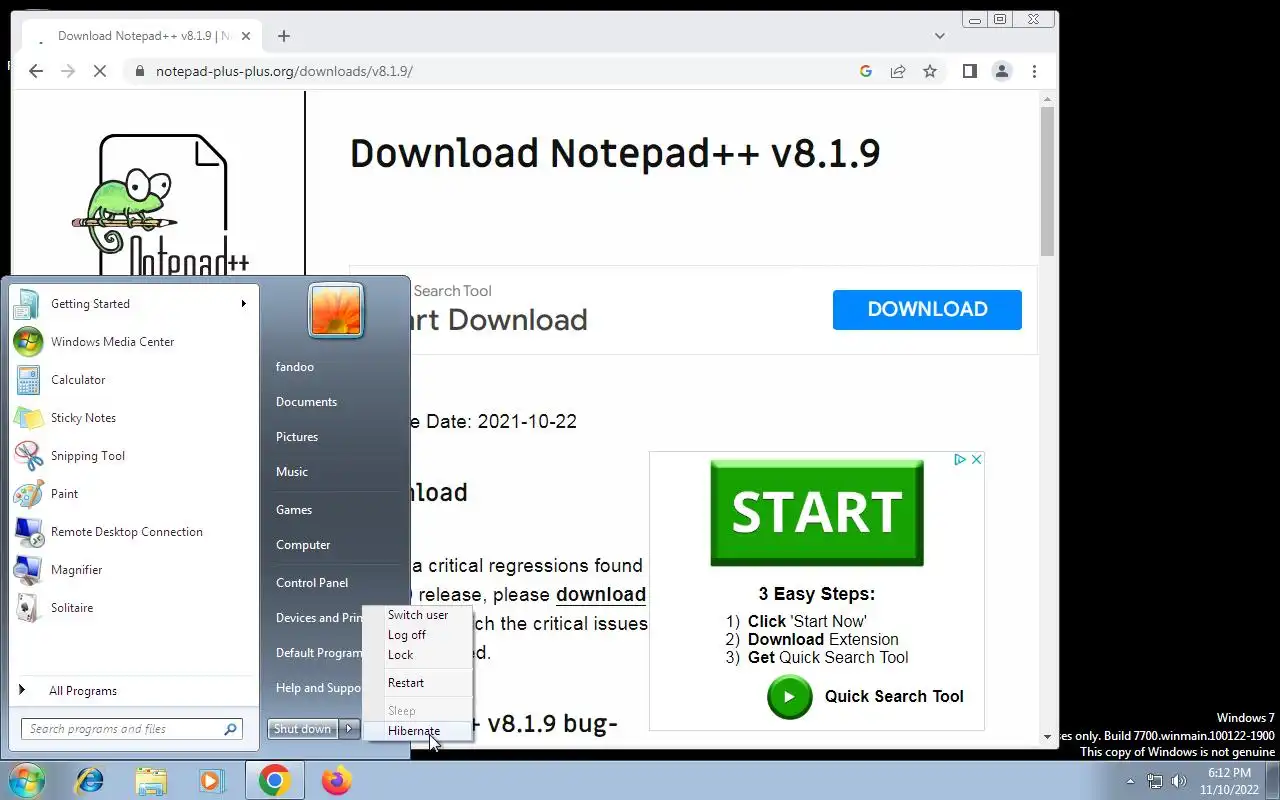Viewport: 1280px width, 800px height.
Task: Click the search magnifier in Start menu
Action: pos(231,729)
